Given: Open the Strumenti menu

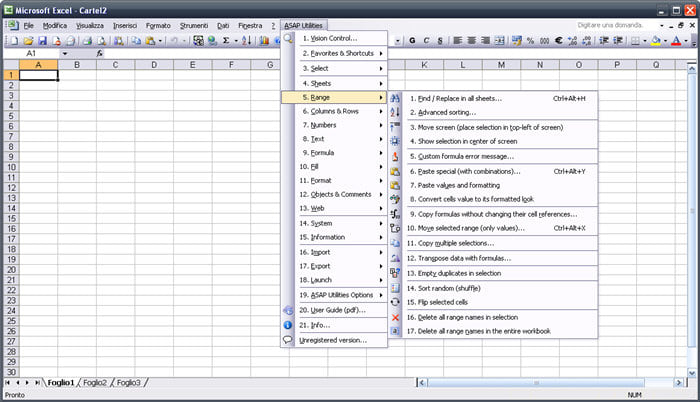Looking at the screenshot, I should (x=194, y=26).
